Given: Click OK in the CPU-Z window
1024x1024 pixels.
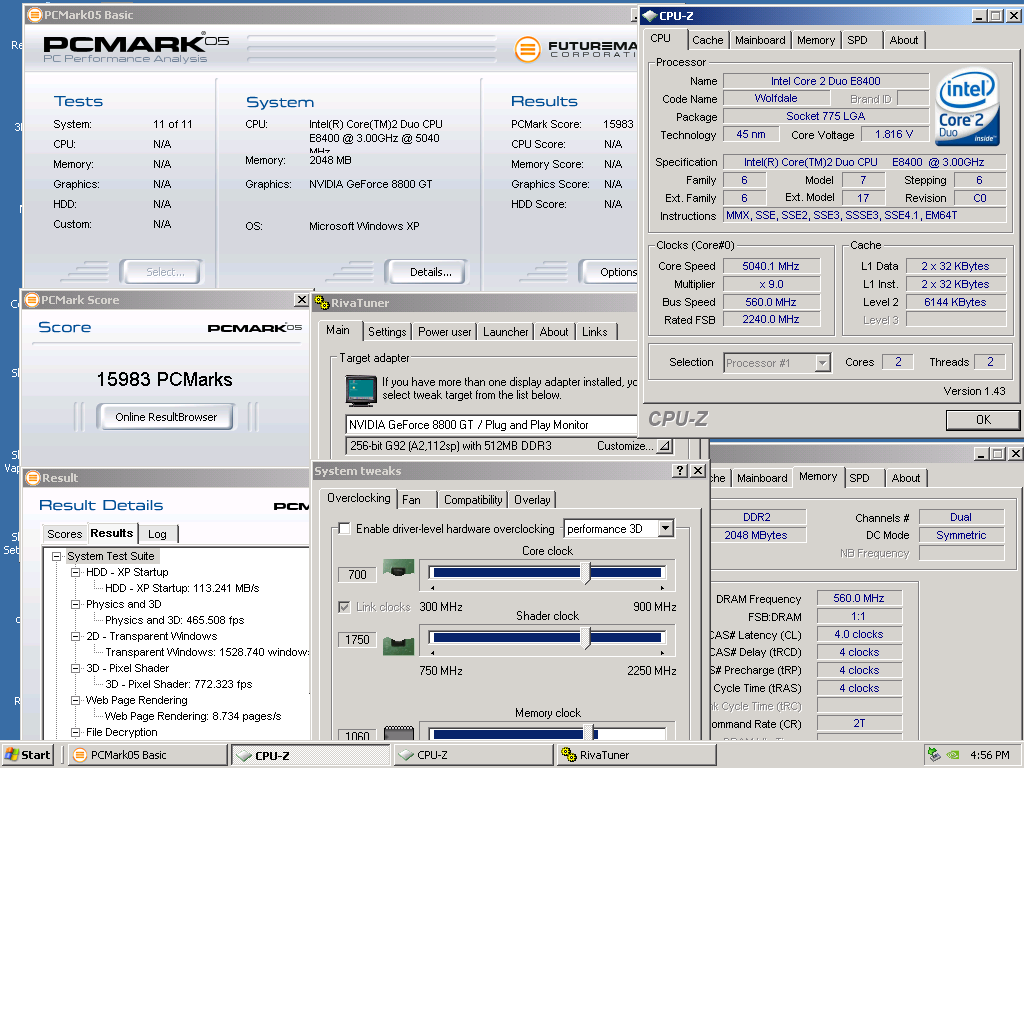Looking at the screenshot, I should [983, 420].
